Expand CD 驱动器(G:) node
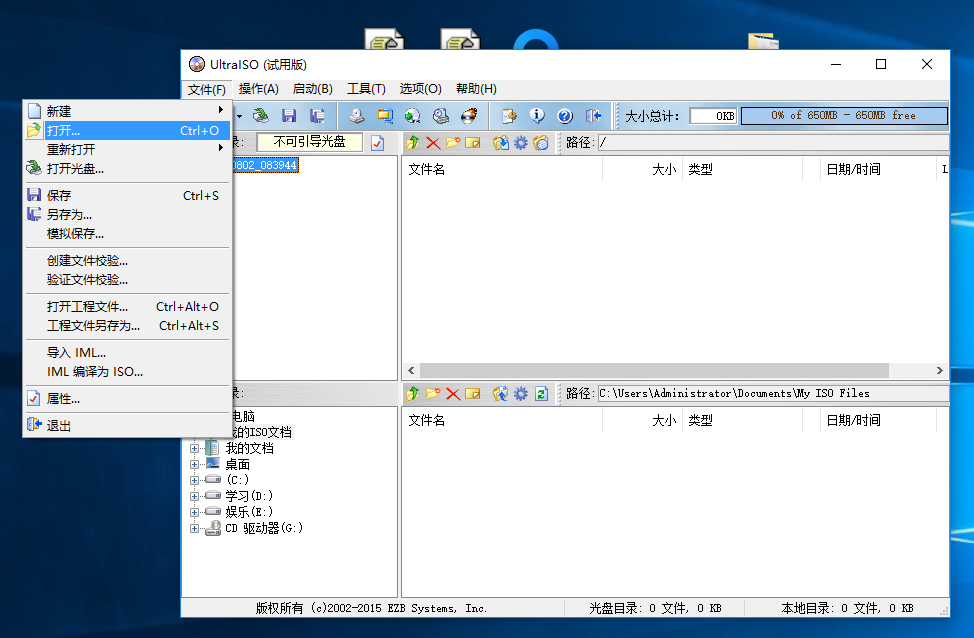Screen dimensions: 974x638 click(194, 528)
